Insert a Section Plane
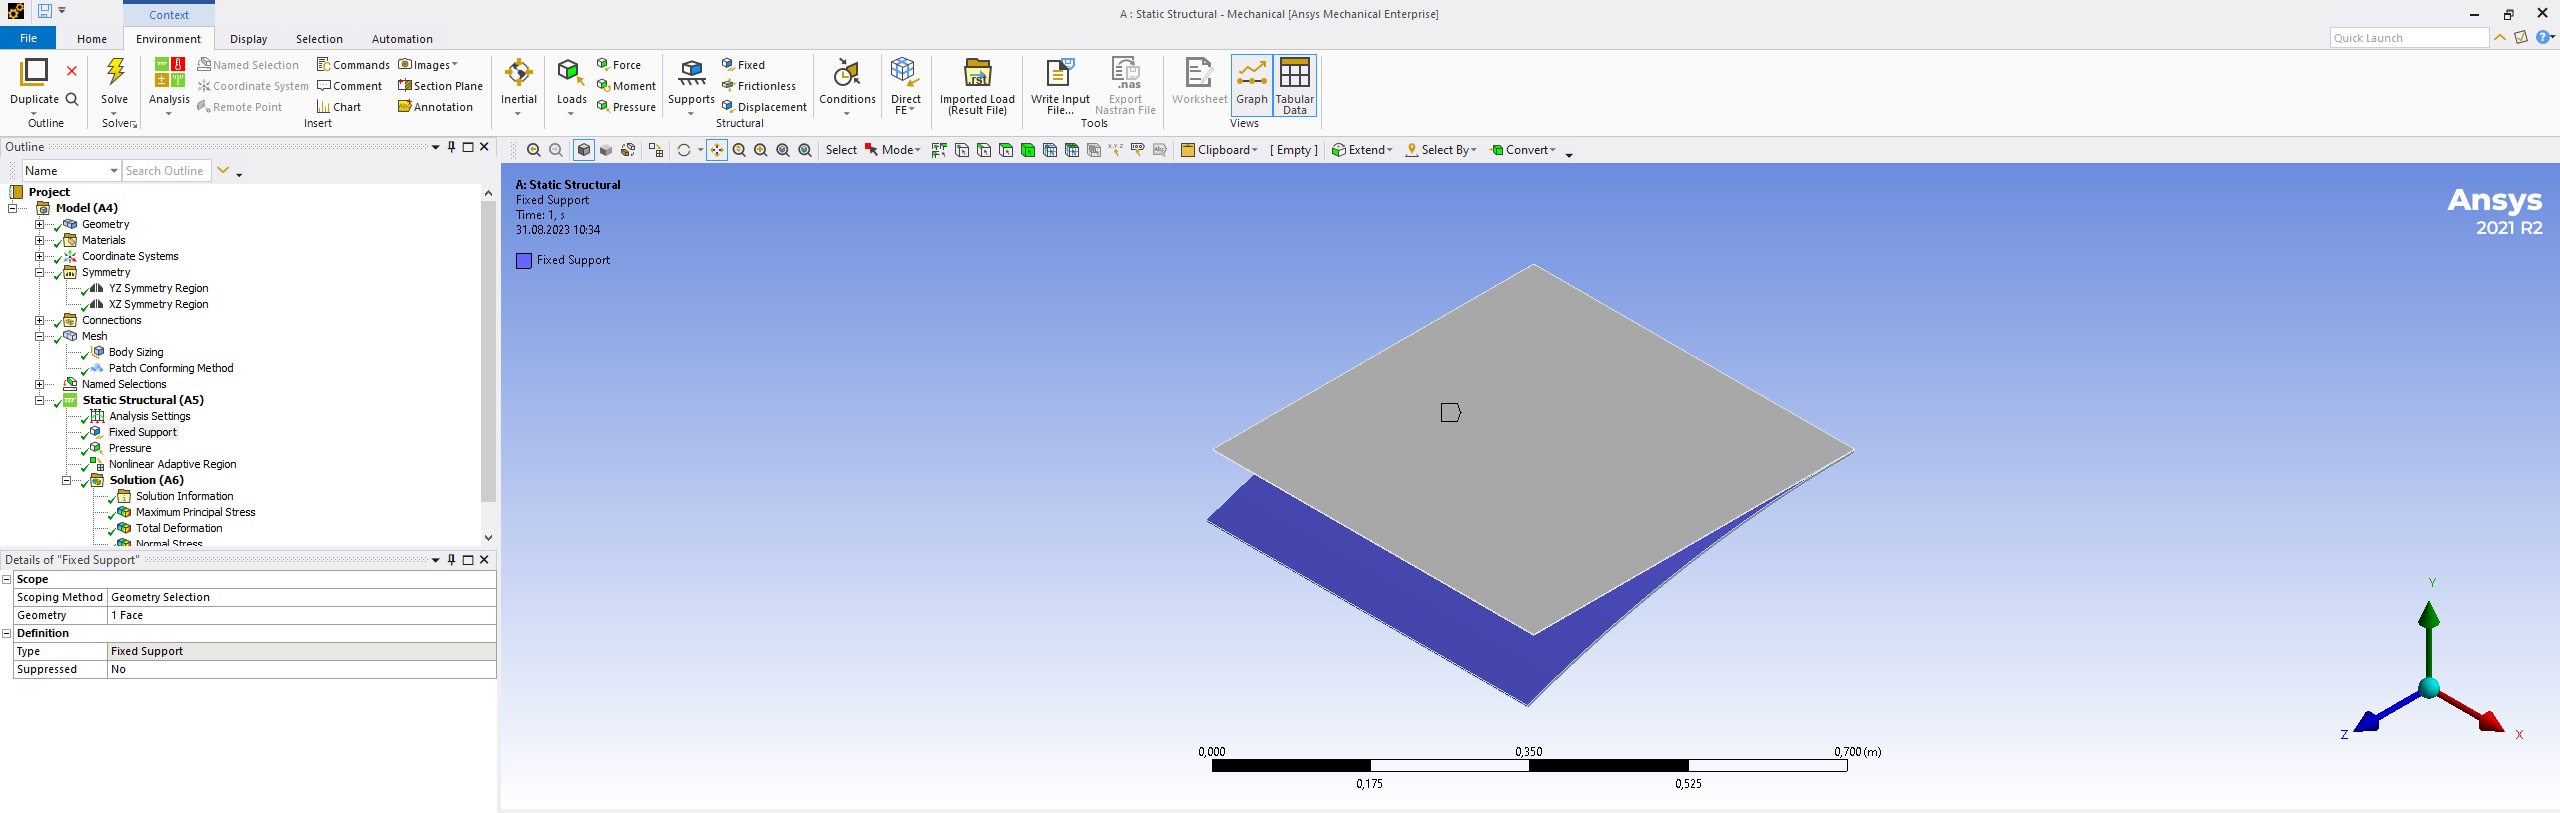 tap(440, 86)
